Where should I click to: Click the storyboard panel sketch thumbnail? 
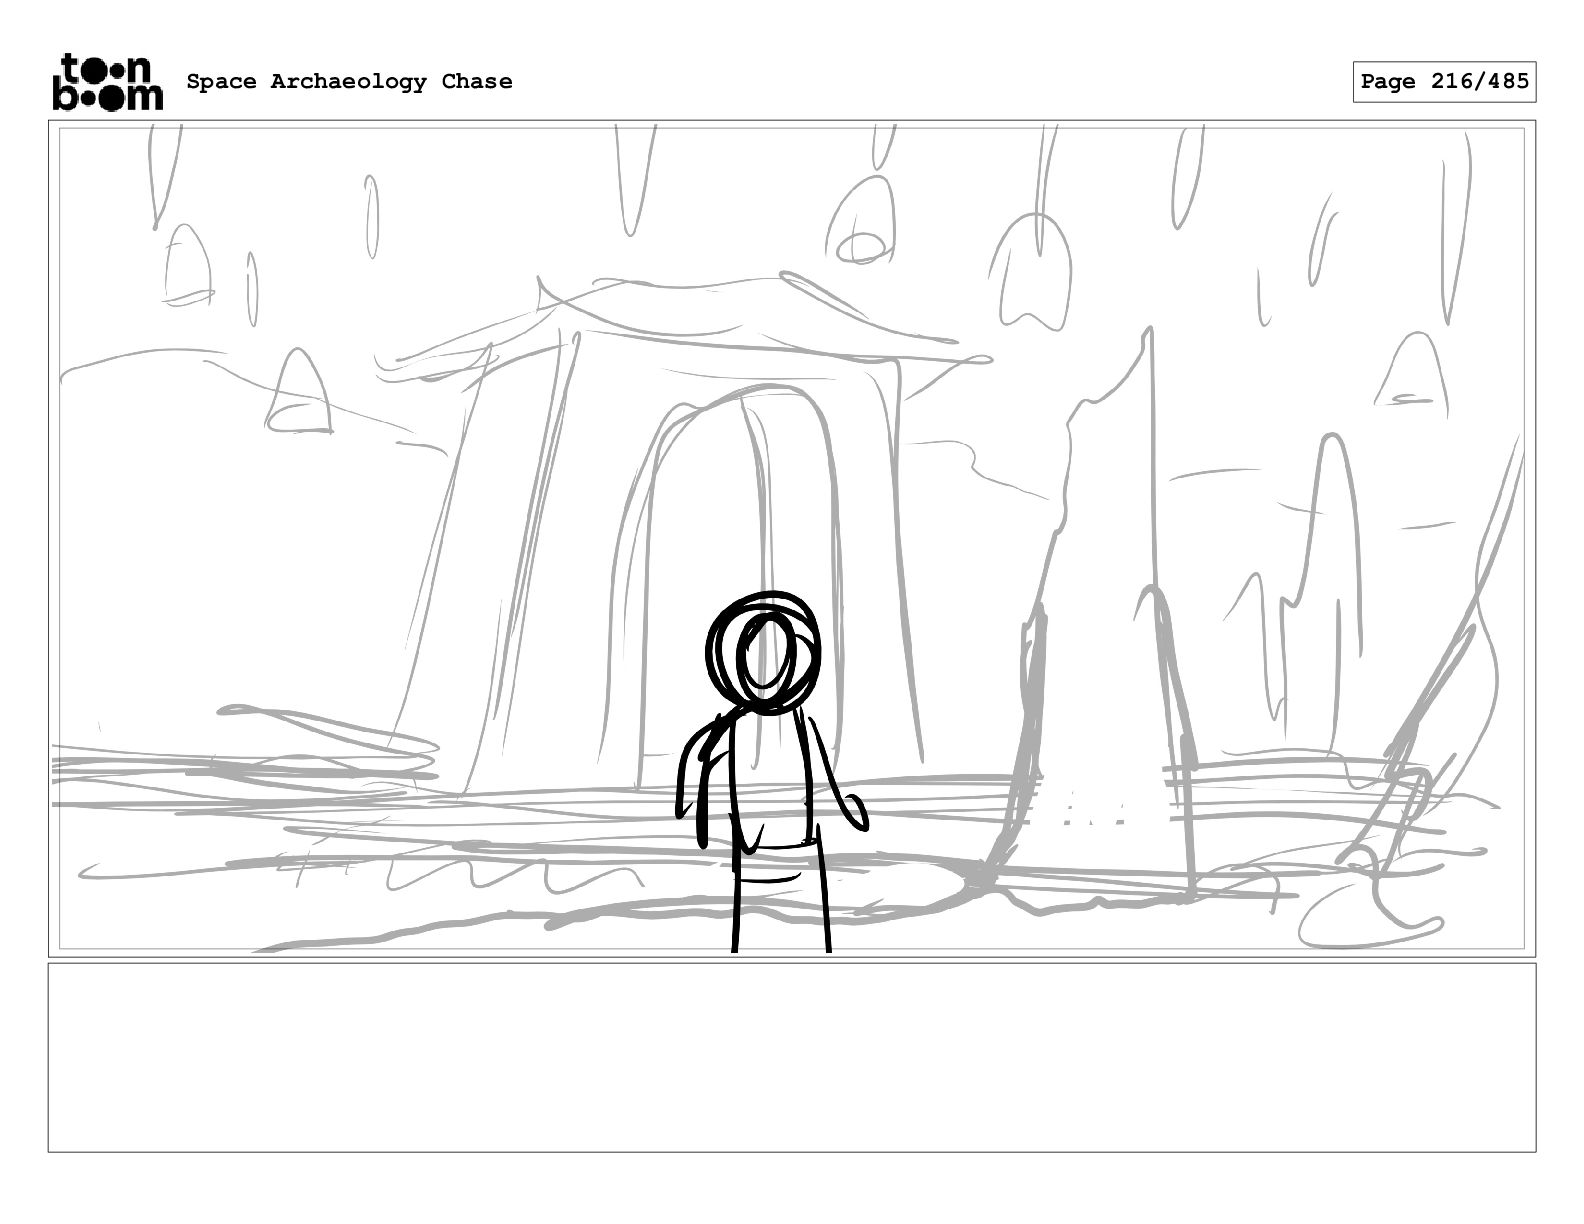point(791,538)
